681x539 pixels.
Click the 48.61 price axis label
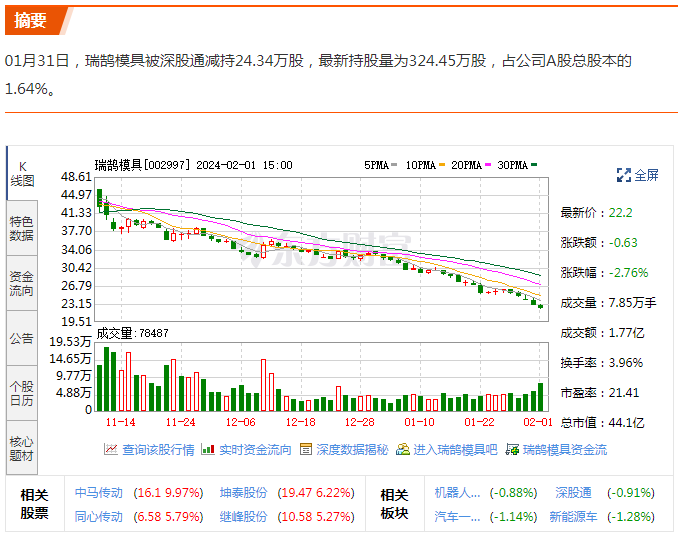click(x=76, y=177)
